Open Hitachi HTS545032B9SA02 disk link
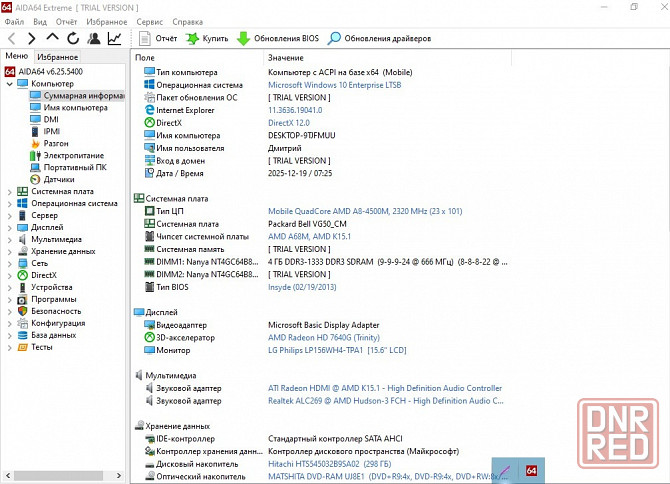Image resolution: width=670 pixels, height=484 pixels. [x=329, y=464]
